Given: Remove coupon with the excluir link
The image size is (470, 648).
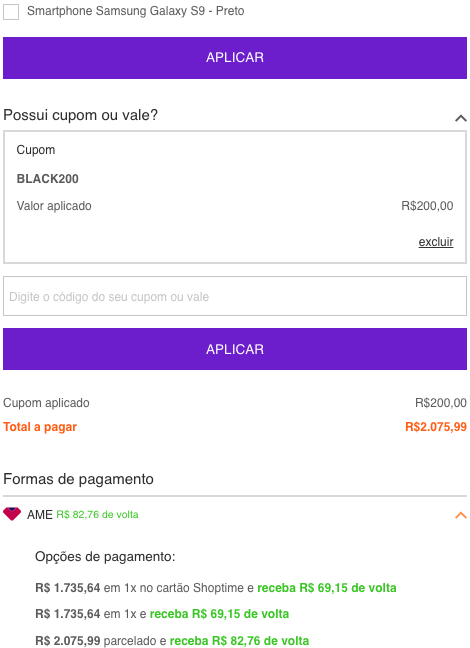Looking at the screenshot, I should tap(436, 242).
